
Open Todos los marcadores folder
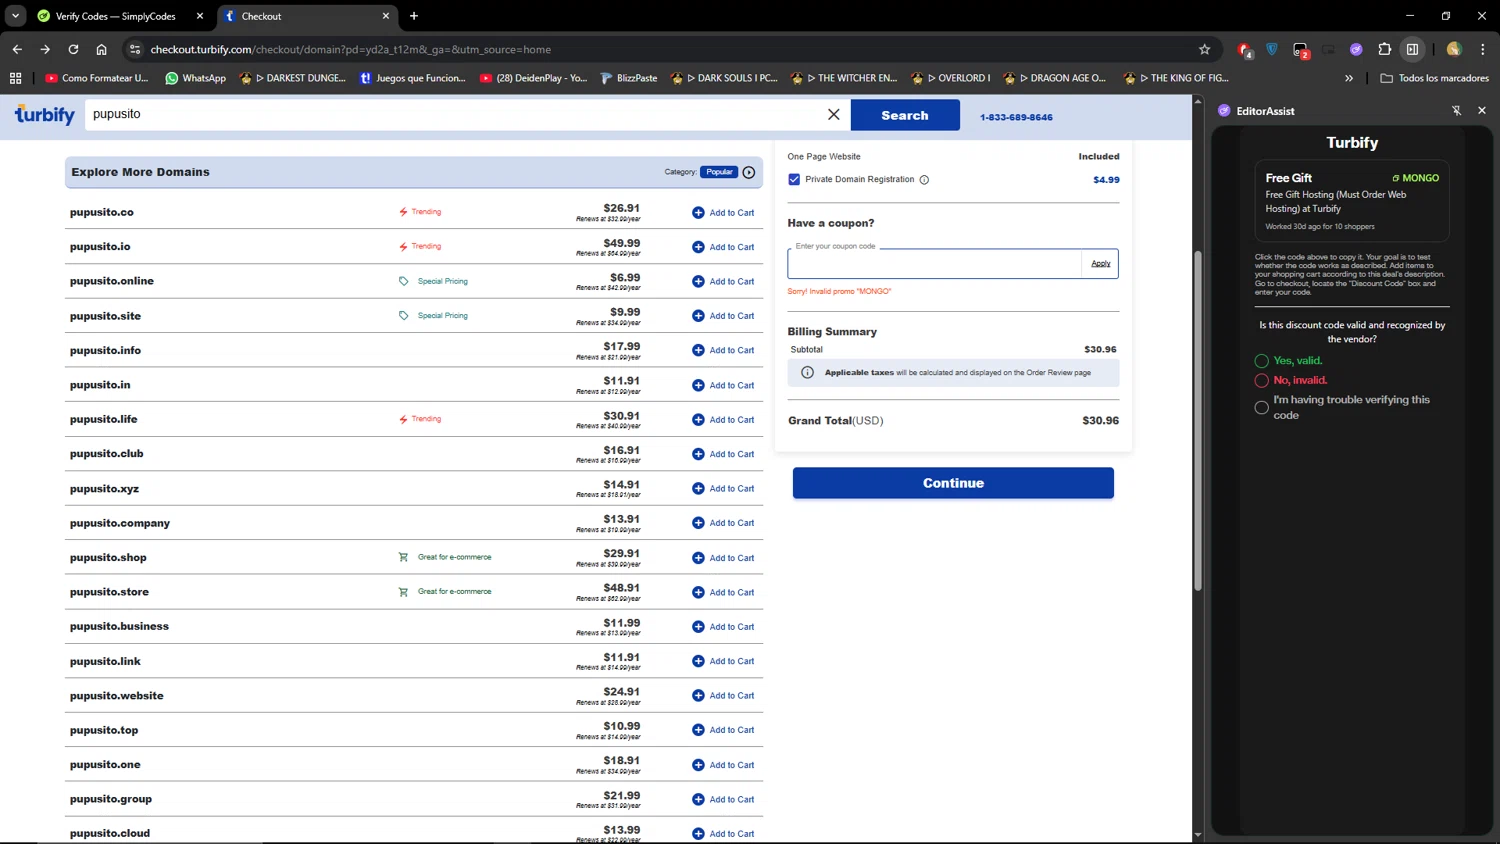tap(1434, 78)
